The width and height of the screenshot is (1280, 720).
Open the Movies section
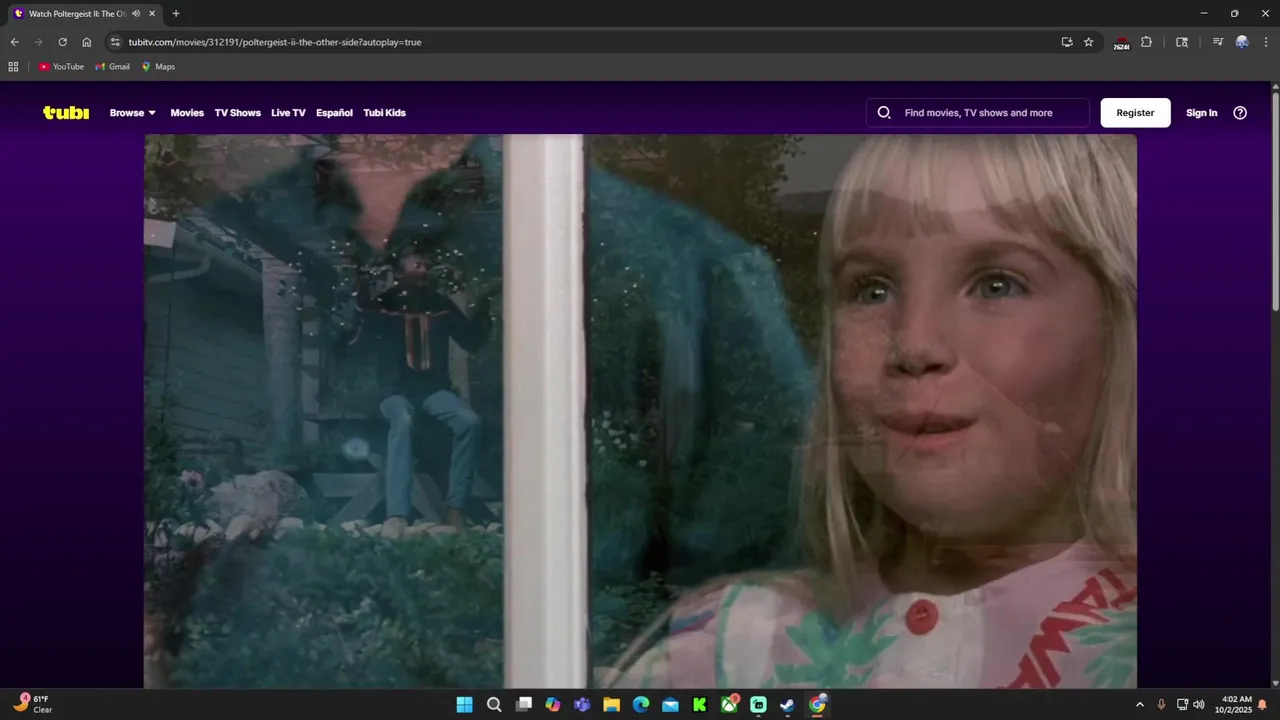[x=187, y=113]
